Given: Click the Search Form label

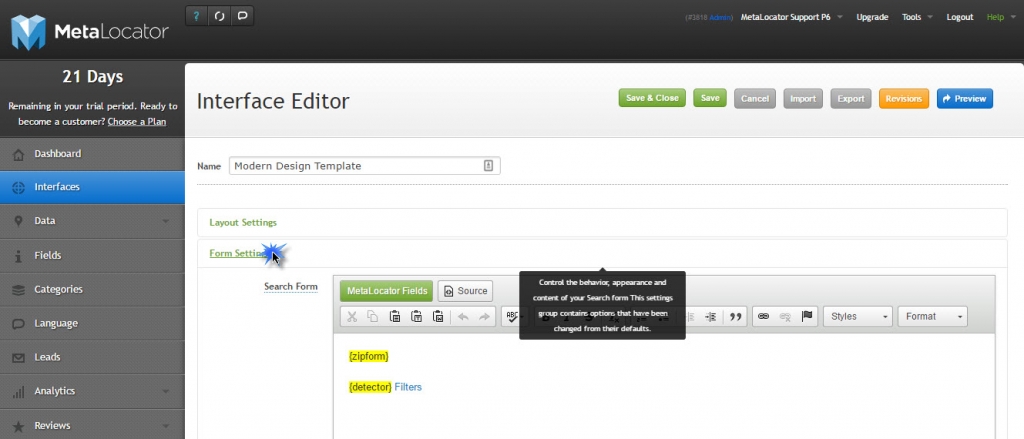Looking at the screenshot, I should [291, 286].
